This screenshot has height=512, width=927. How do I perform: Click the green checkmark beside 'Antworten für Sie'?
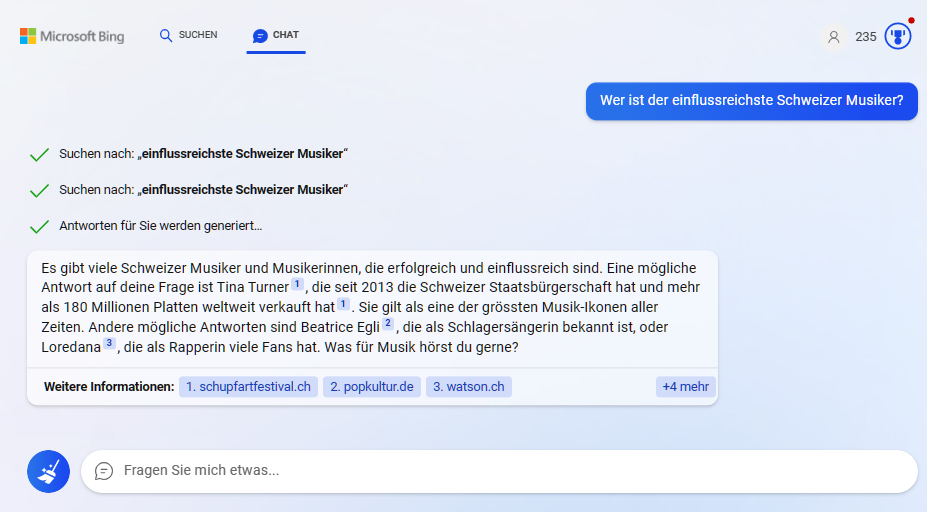pos(39,226)
